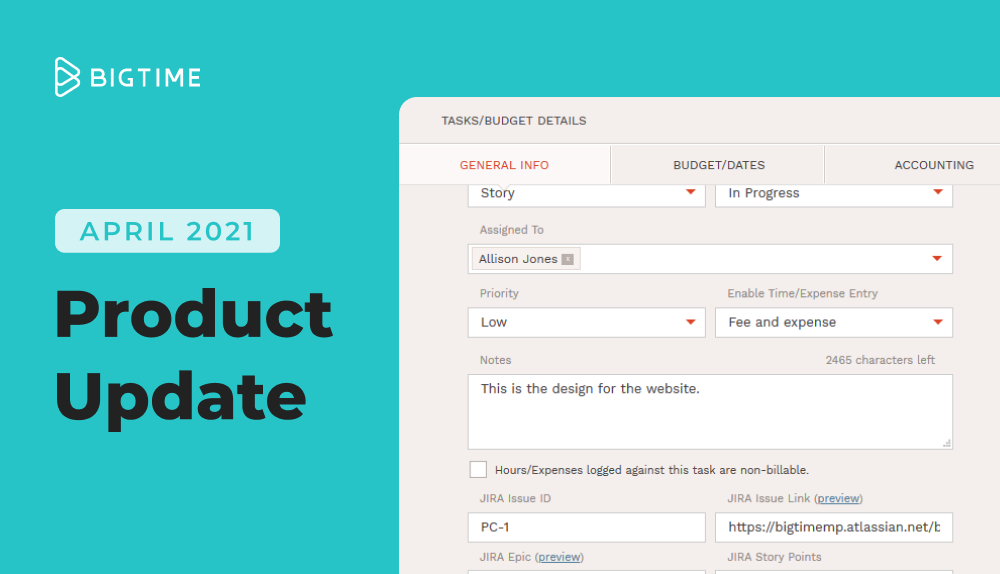Open the JIRA Issue Link preview link
The width and height of the screenshot is (1000, 574).
coord(838,499)
